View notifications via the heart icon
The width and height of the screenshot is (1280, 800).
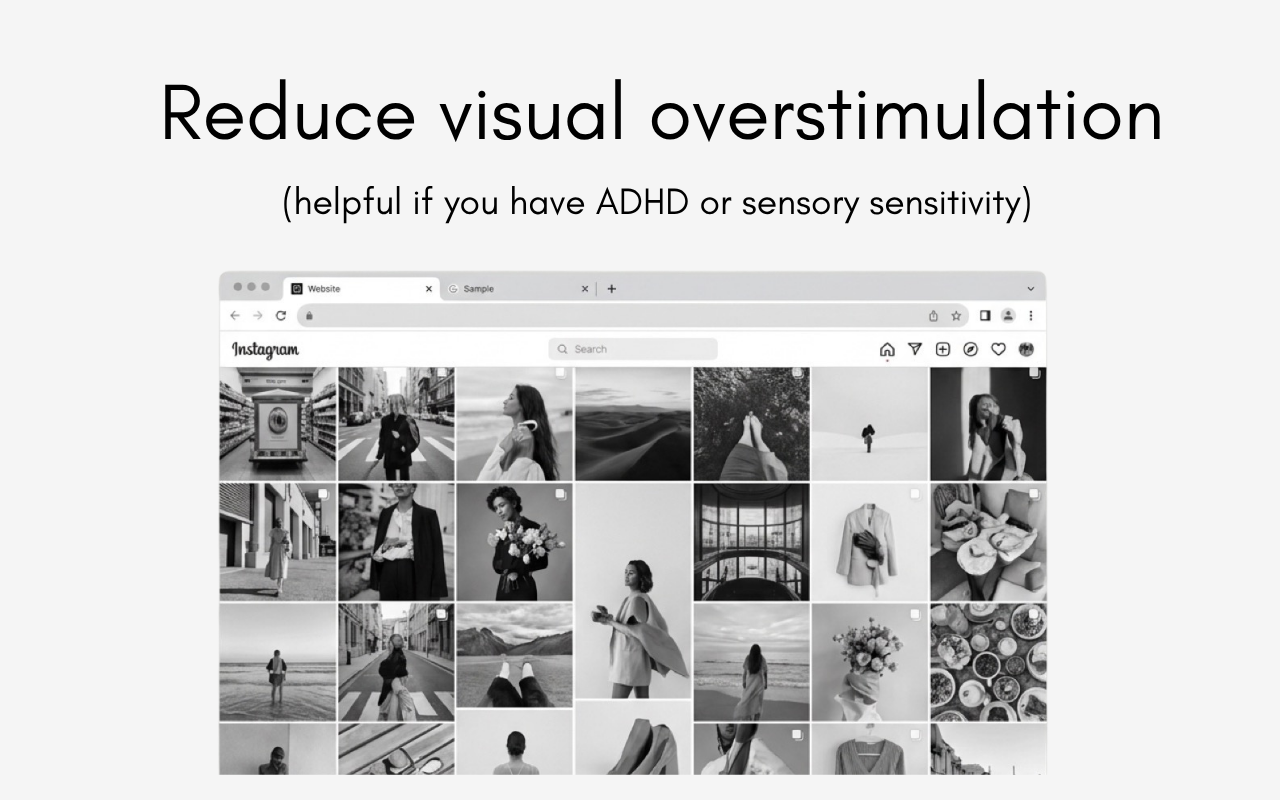point(998,349)
